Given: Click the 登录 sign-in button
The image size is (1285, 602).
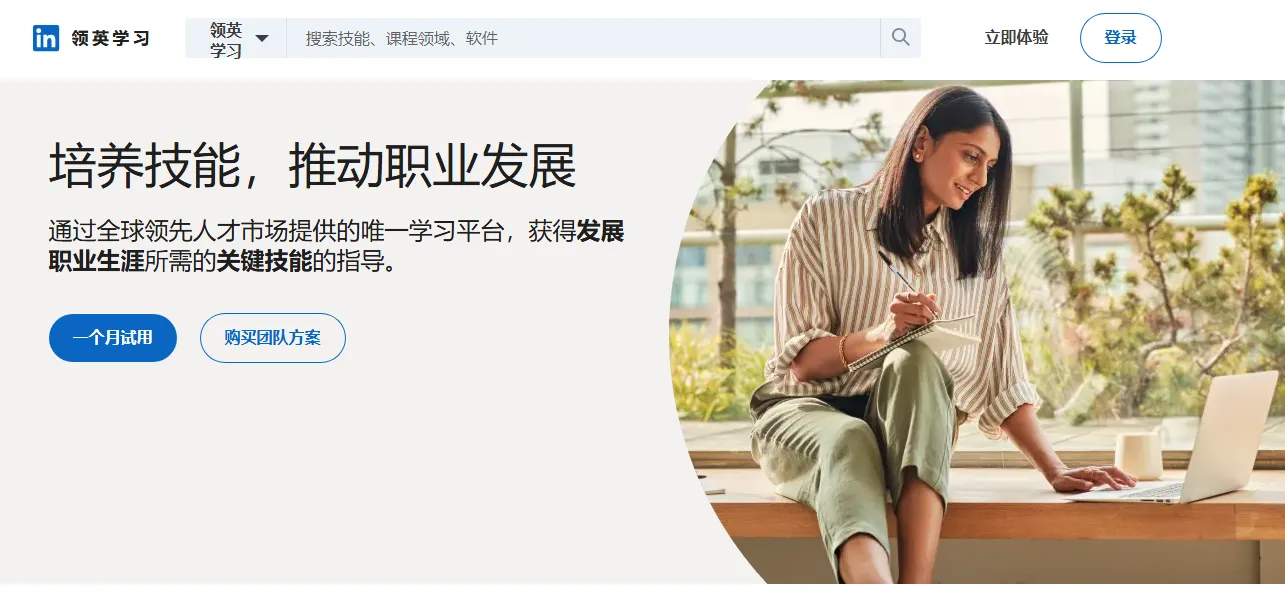Looking at the screenshot, I should click(1120, 38).
